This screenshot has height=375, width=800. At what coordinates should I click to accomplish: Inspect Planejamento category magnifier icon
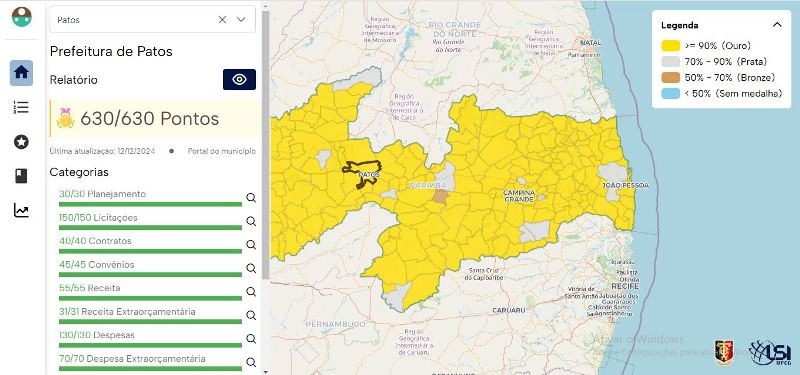pos(251,197)
